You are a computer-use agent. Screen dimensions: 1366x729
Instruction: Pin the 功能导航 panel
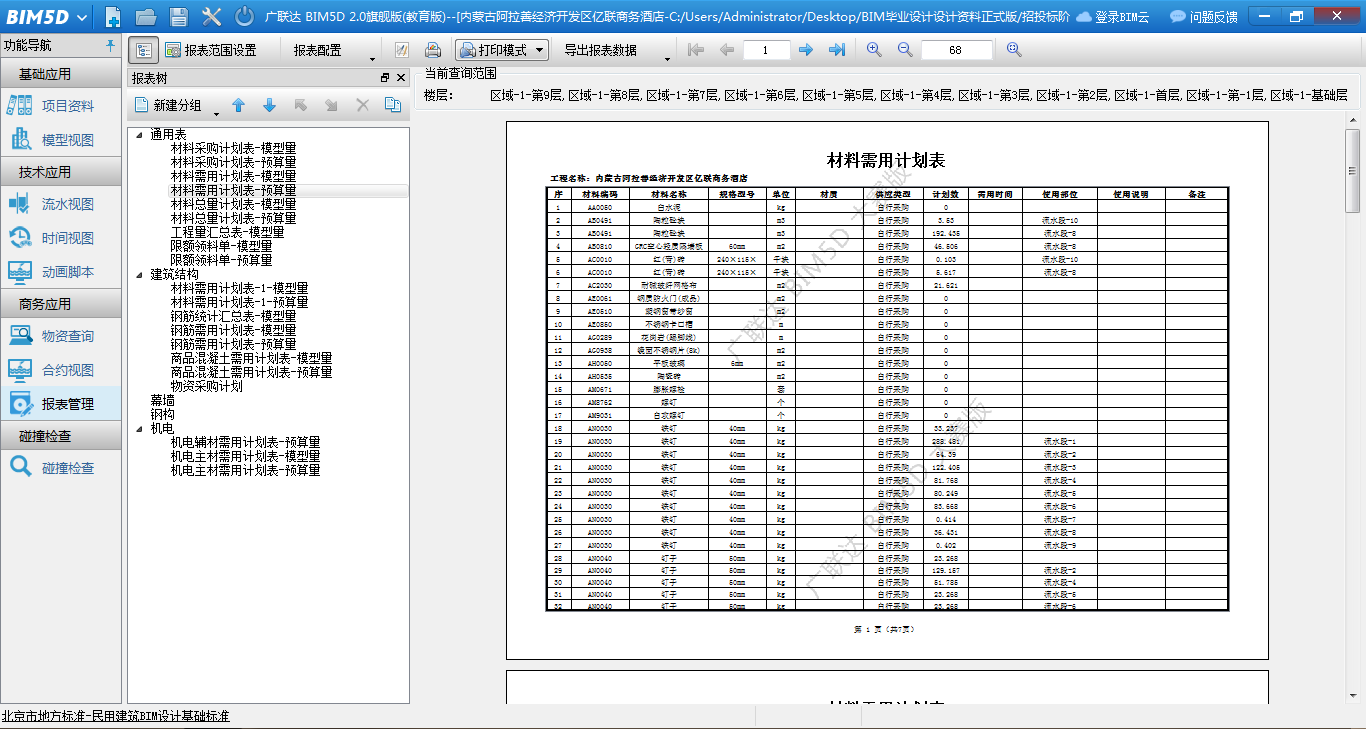coord(110,46)
